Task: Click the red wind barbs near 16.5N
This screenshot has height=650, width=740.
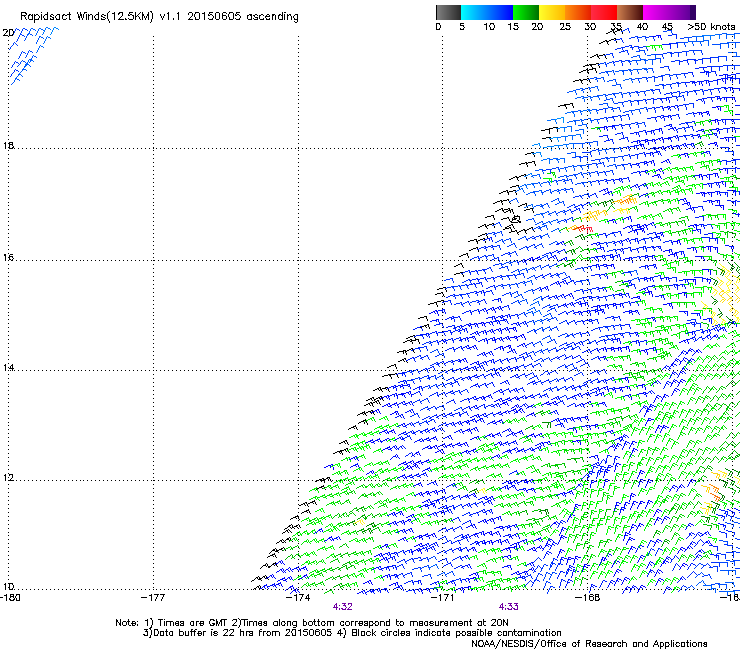Action: (x=584, y=229)
